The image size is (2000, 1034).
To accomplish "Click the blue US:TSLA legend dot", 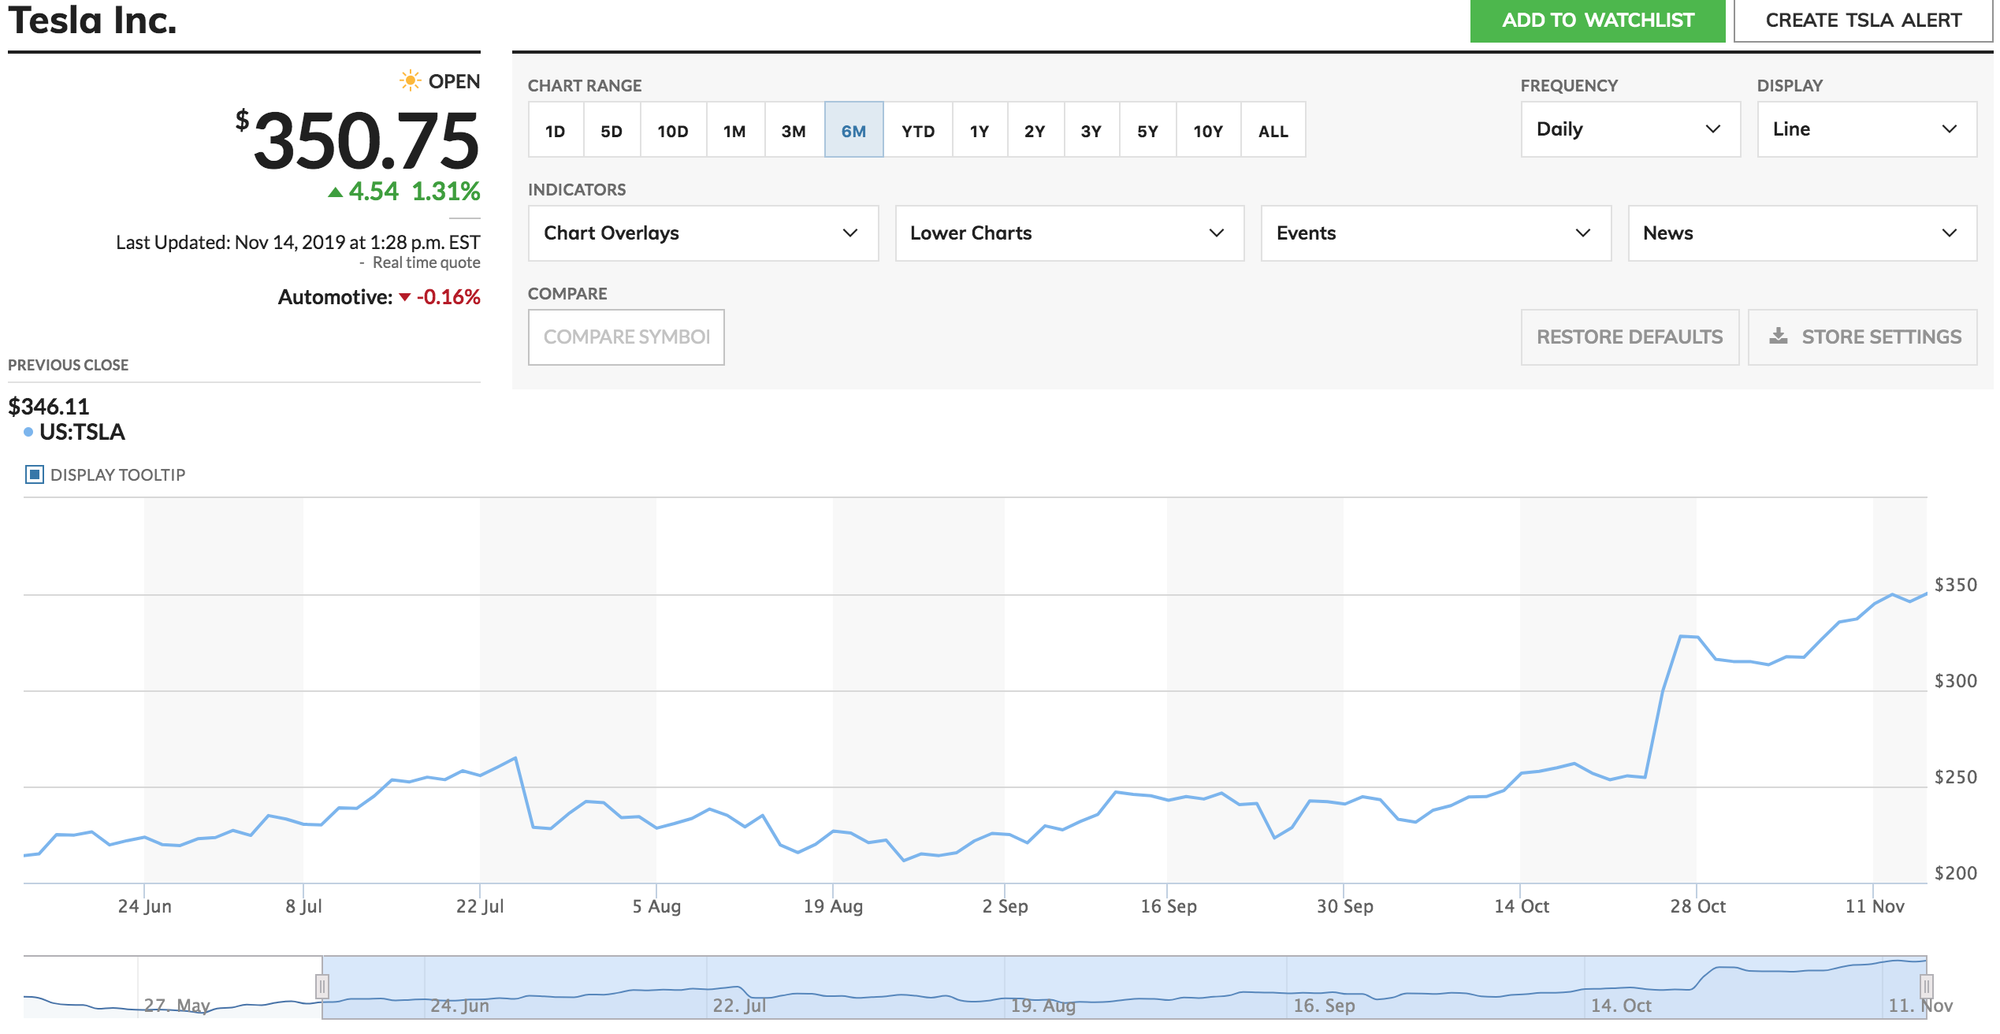I will [28, 432].
